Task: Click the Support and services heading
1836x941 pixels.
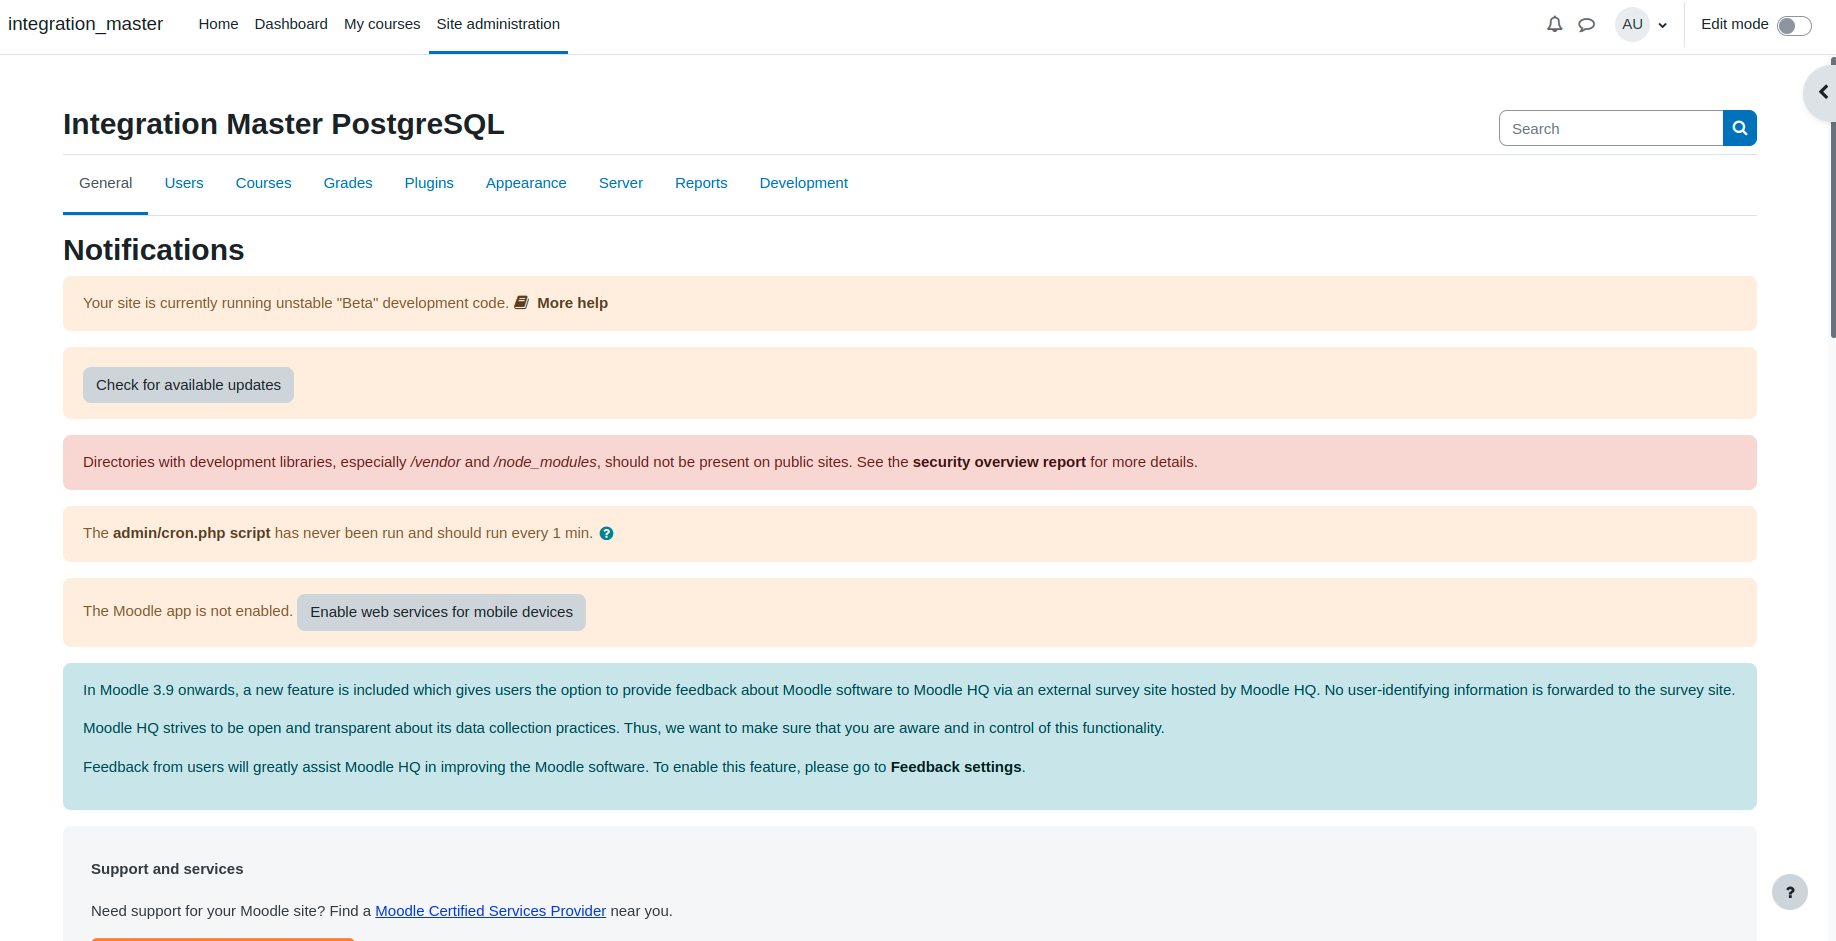Action: 167,869
